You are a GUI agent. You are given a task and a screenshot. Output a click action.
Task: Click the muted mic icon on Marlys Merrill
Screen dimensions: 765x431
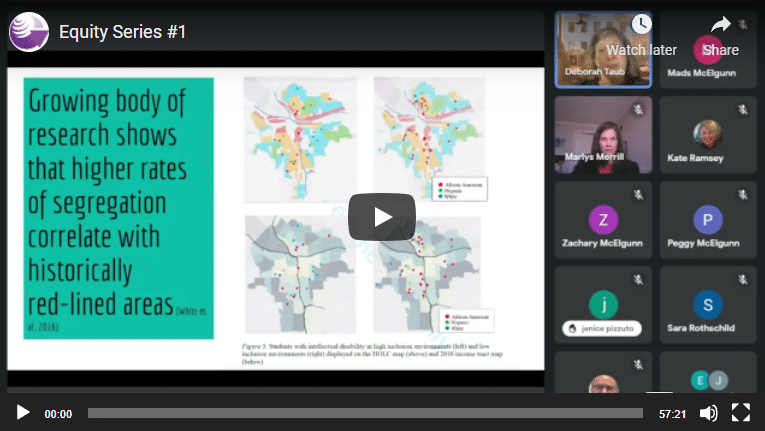[638, 110]
